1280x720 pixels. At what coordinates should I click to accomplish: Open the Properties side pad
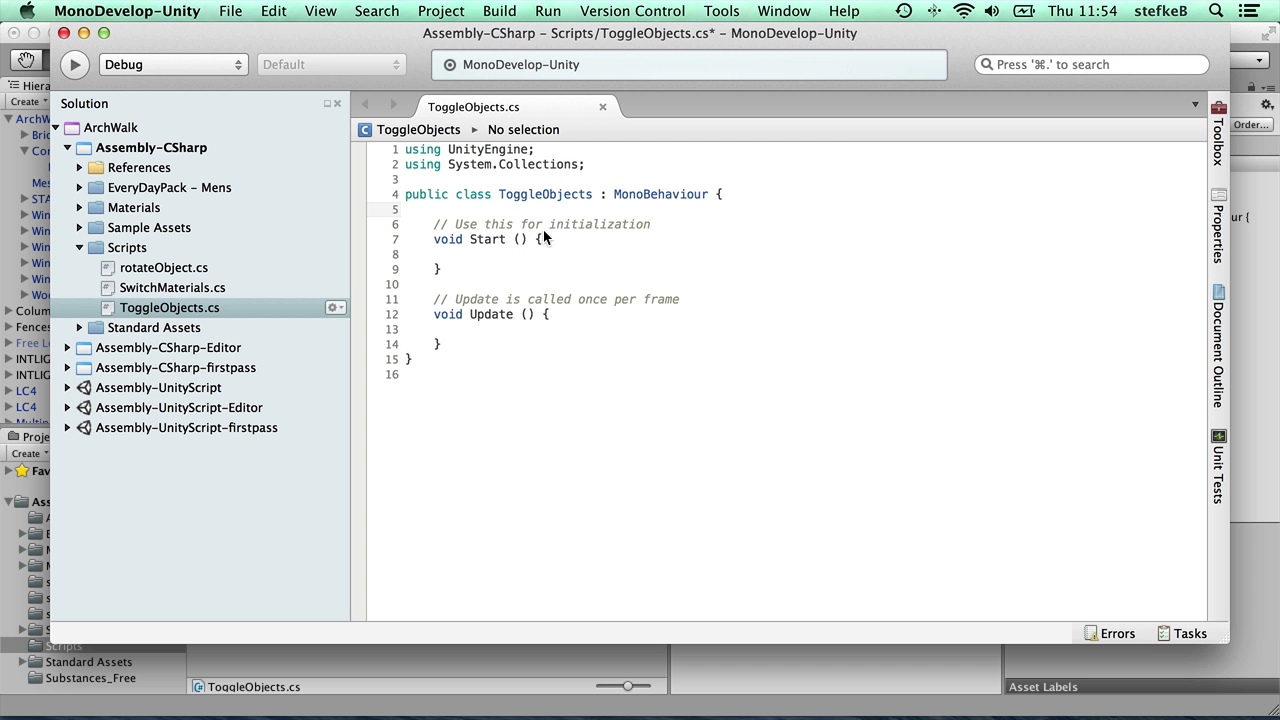pos(1218,226)
